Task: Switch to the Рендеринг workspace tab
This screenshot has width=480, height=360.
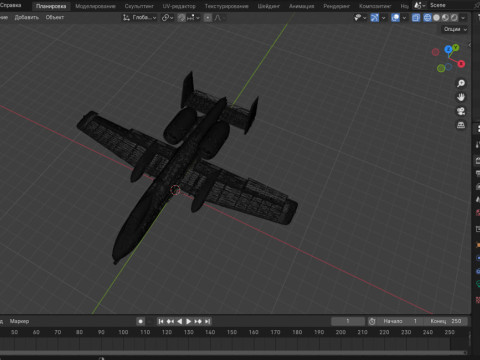Action: coord(336,6)
